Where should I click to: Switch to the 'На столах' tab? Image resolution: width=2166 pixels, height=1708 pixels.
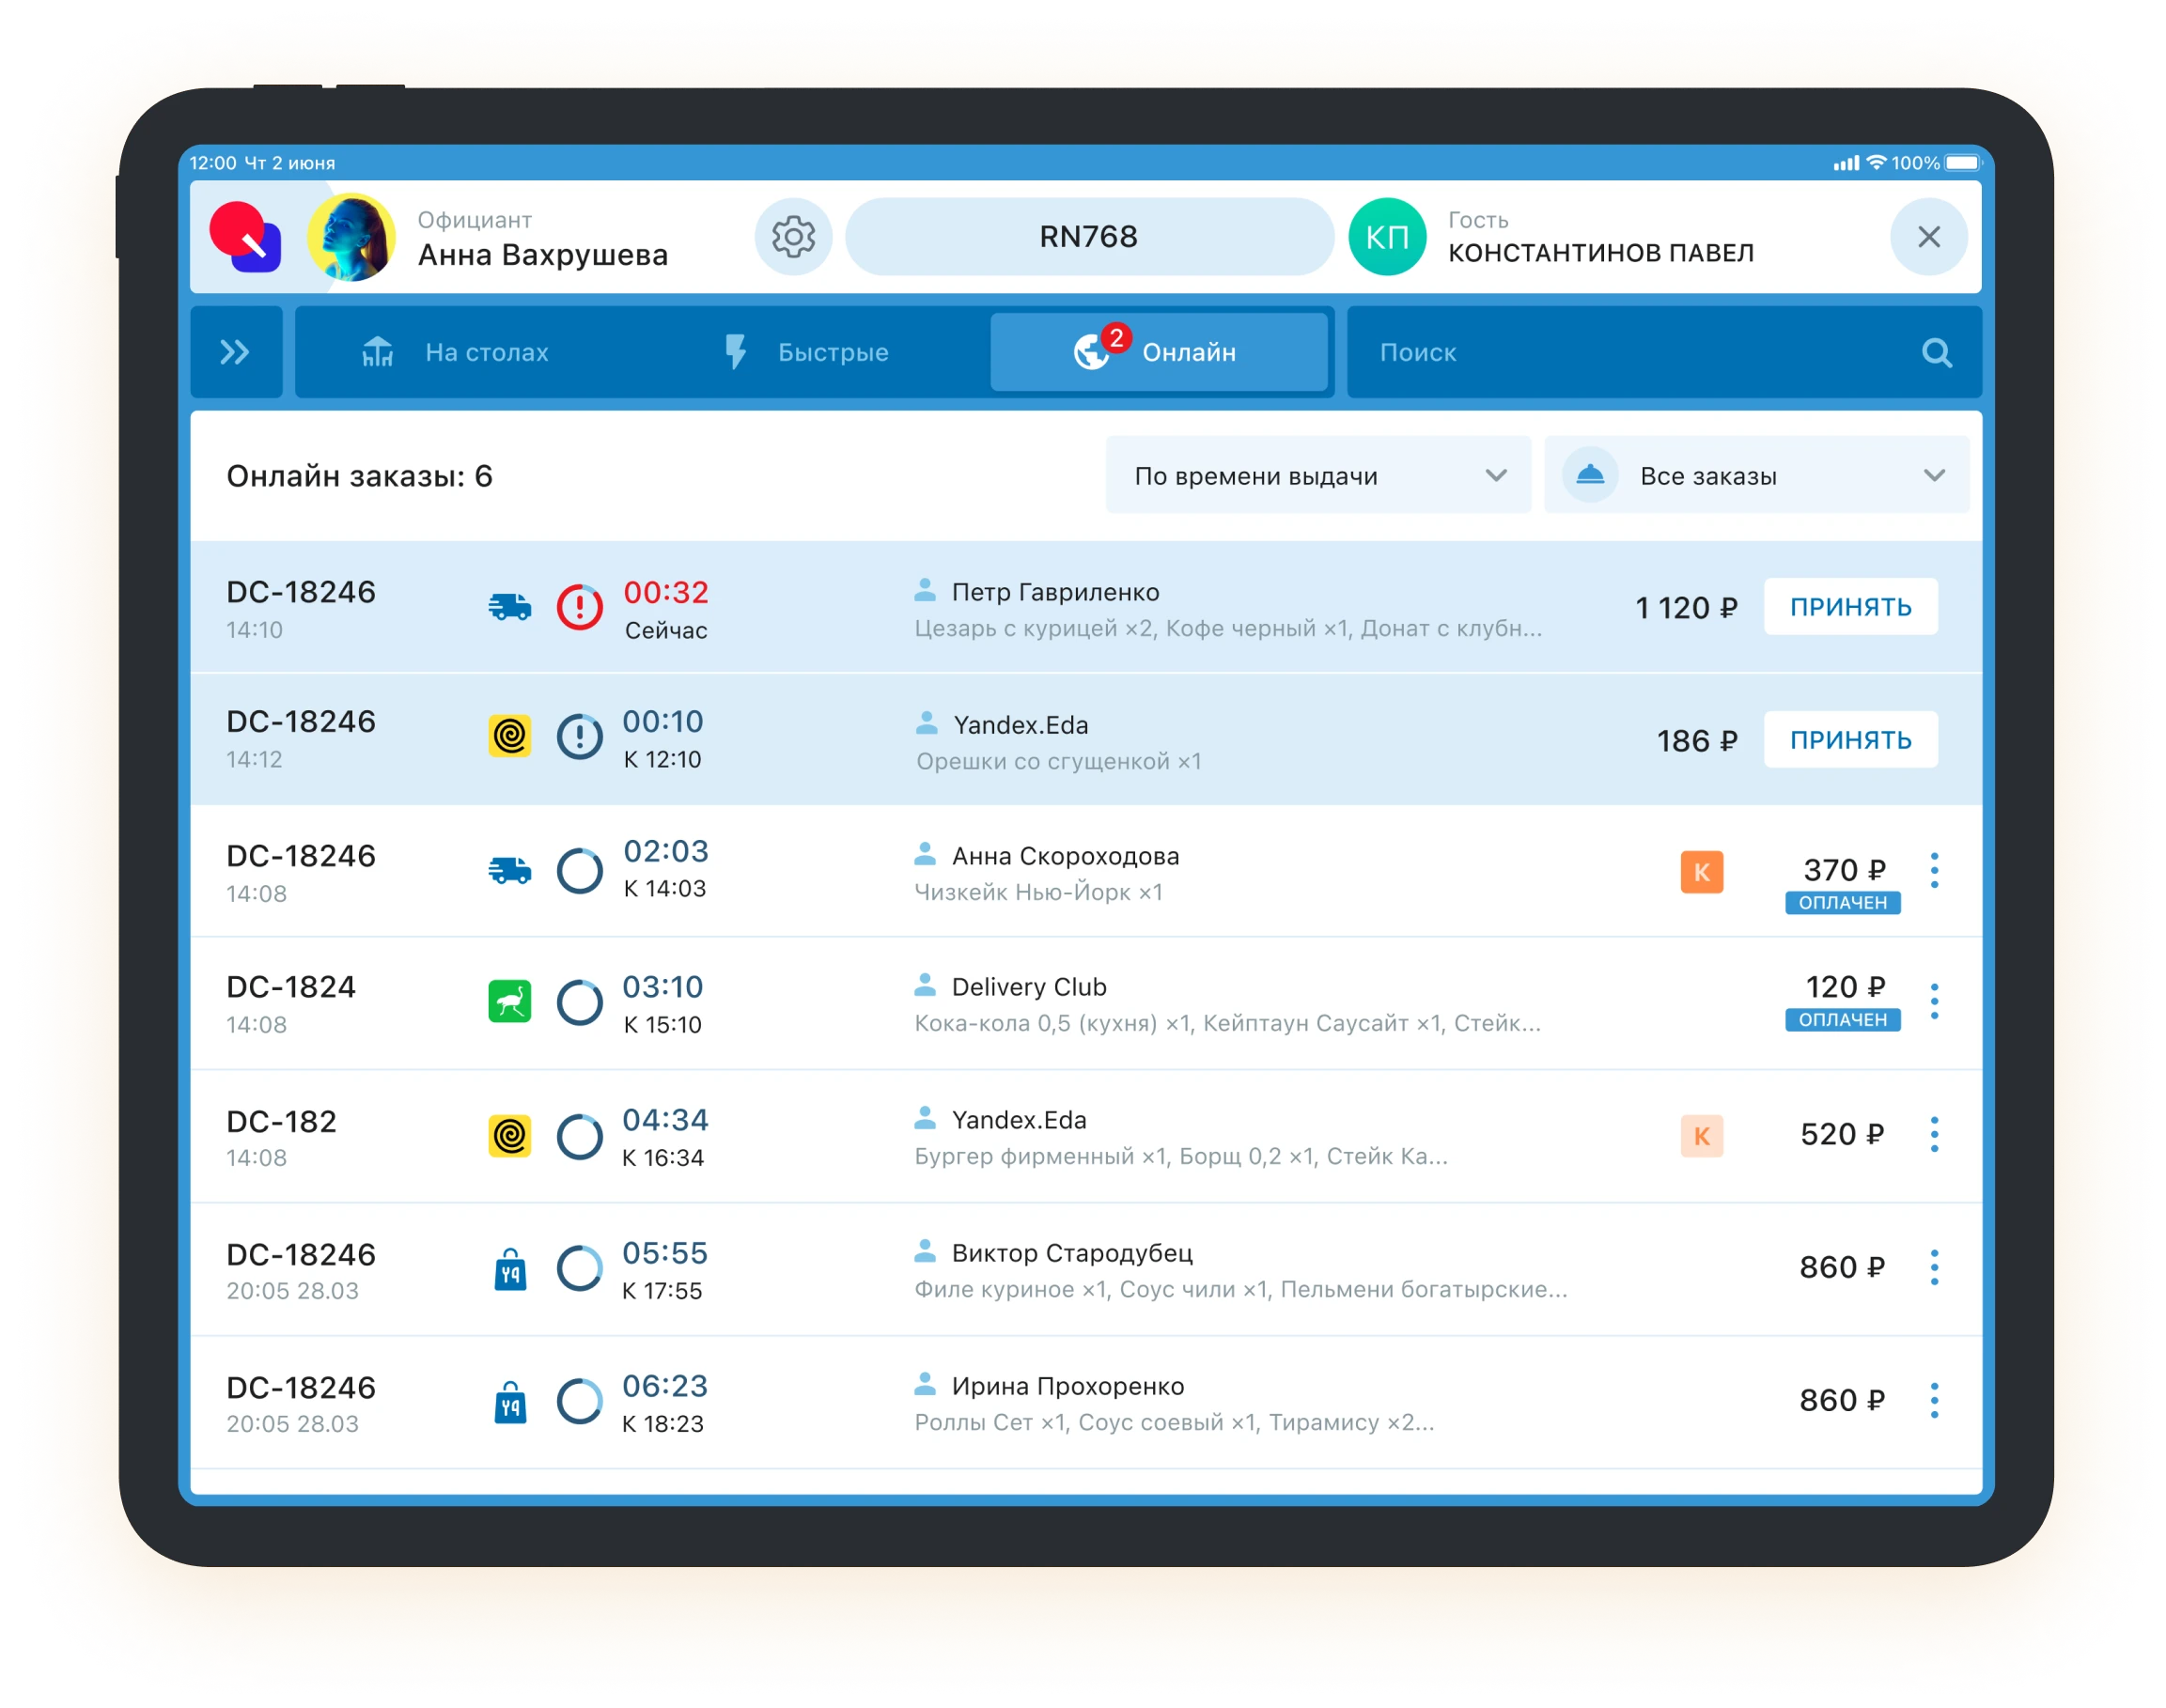[x=456, y=352]
